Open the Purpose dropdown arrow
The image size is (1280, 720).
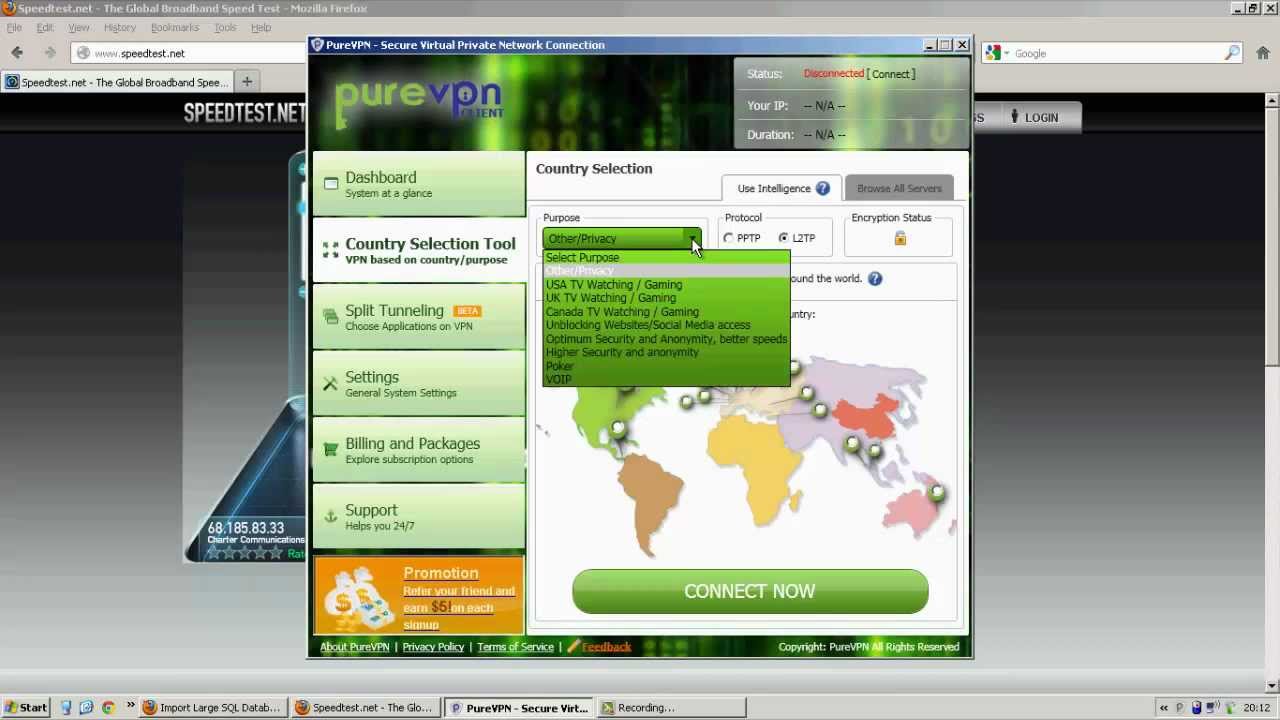(692, 238)
